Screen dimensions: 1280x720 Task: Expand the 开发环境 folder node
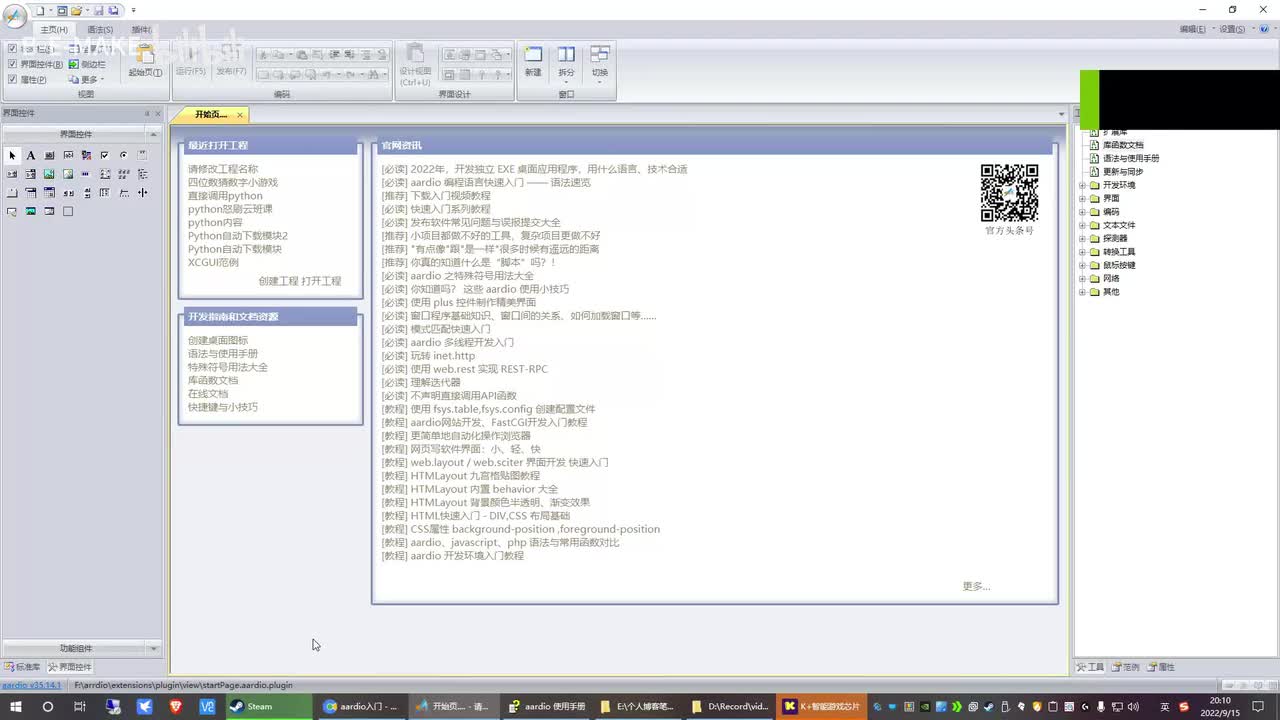tap(1082, 185)
